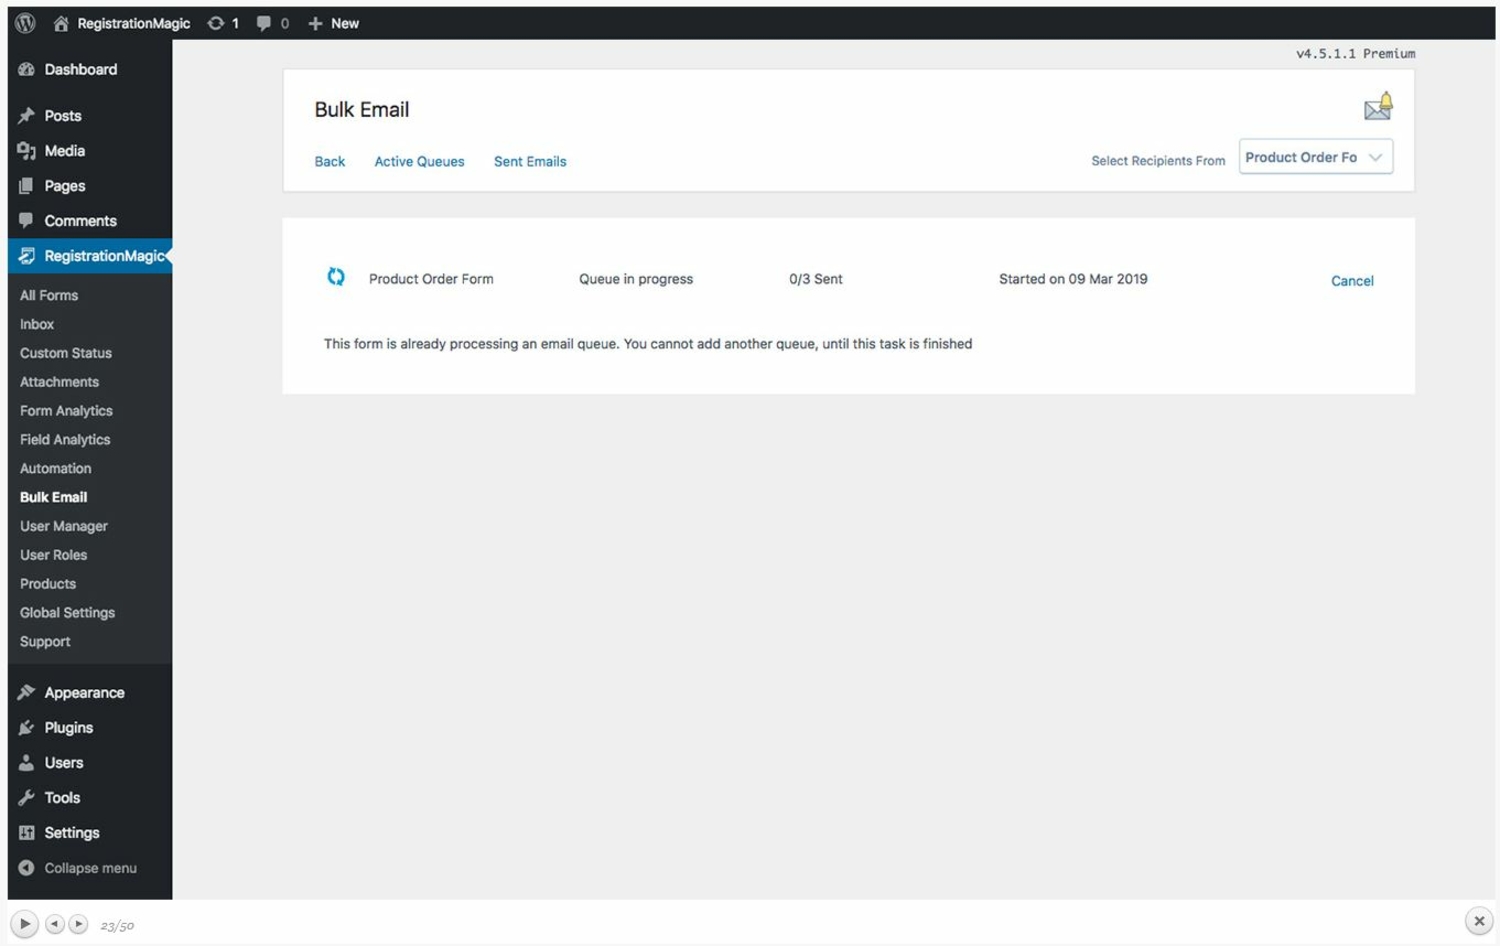Click the updates refresh icon
The height and width of the screenshot is (946, 1500).
pos(215,23)
